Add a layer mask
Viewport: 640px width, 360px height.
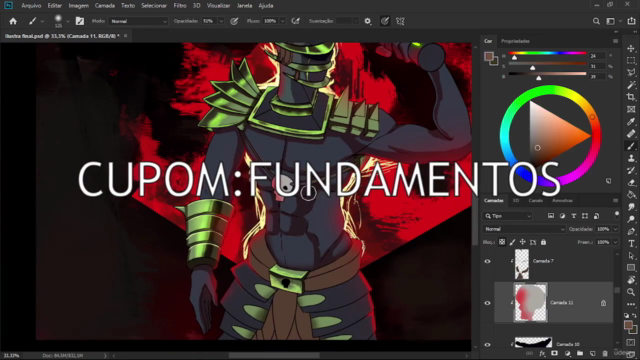pos(554,353)
